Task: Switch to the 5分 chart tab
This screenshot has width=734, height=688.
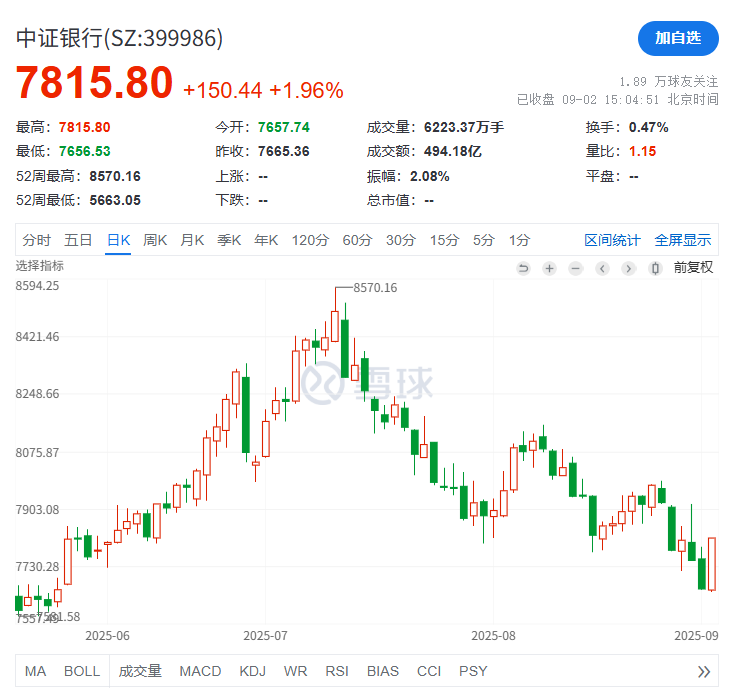Action: point(484,240)
